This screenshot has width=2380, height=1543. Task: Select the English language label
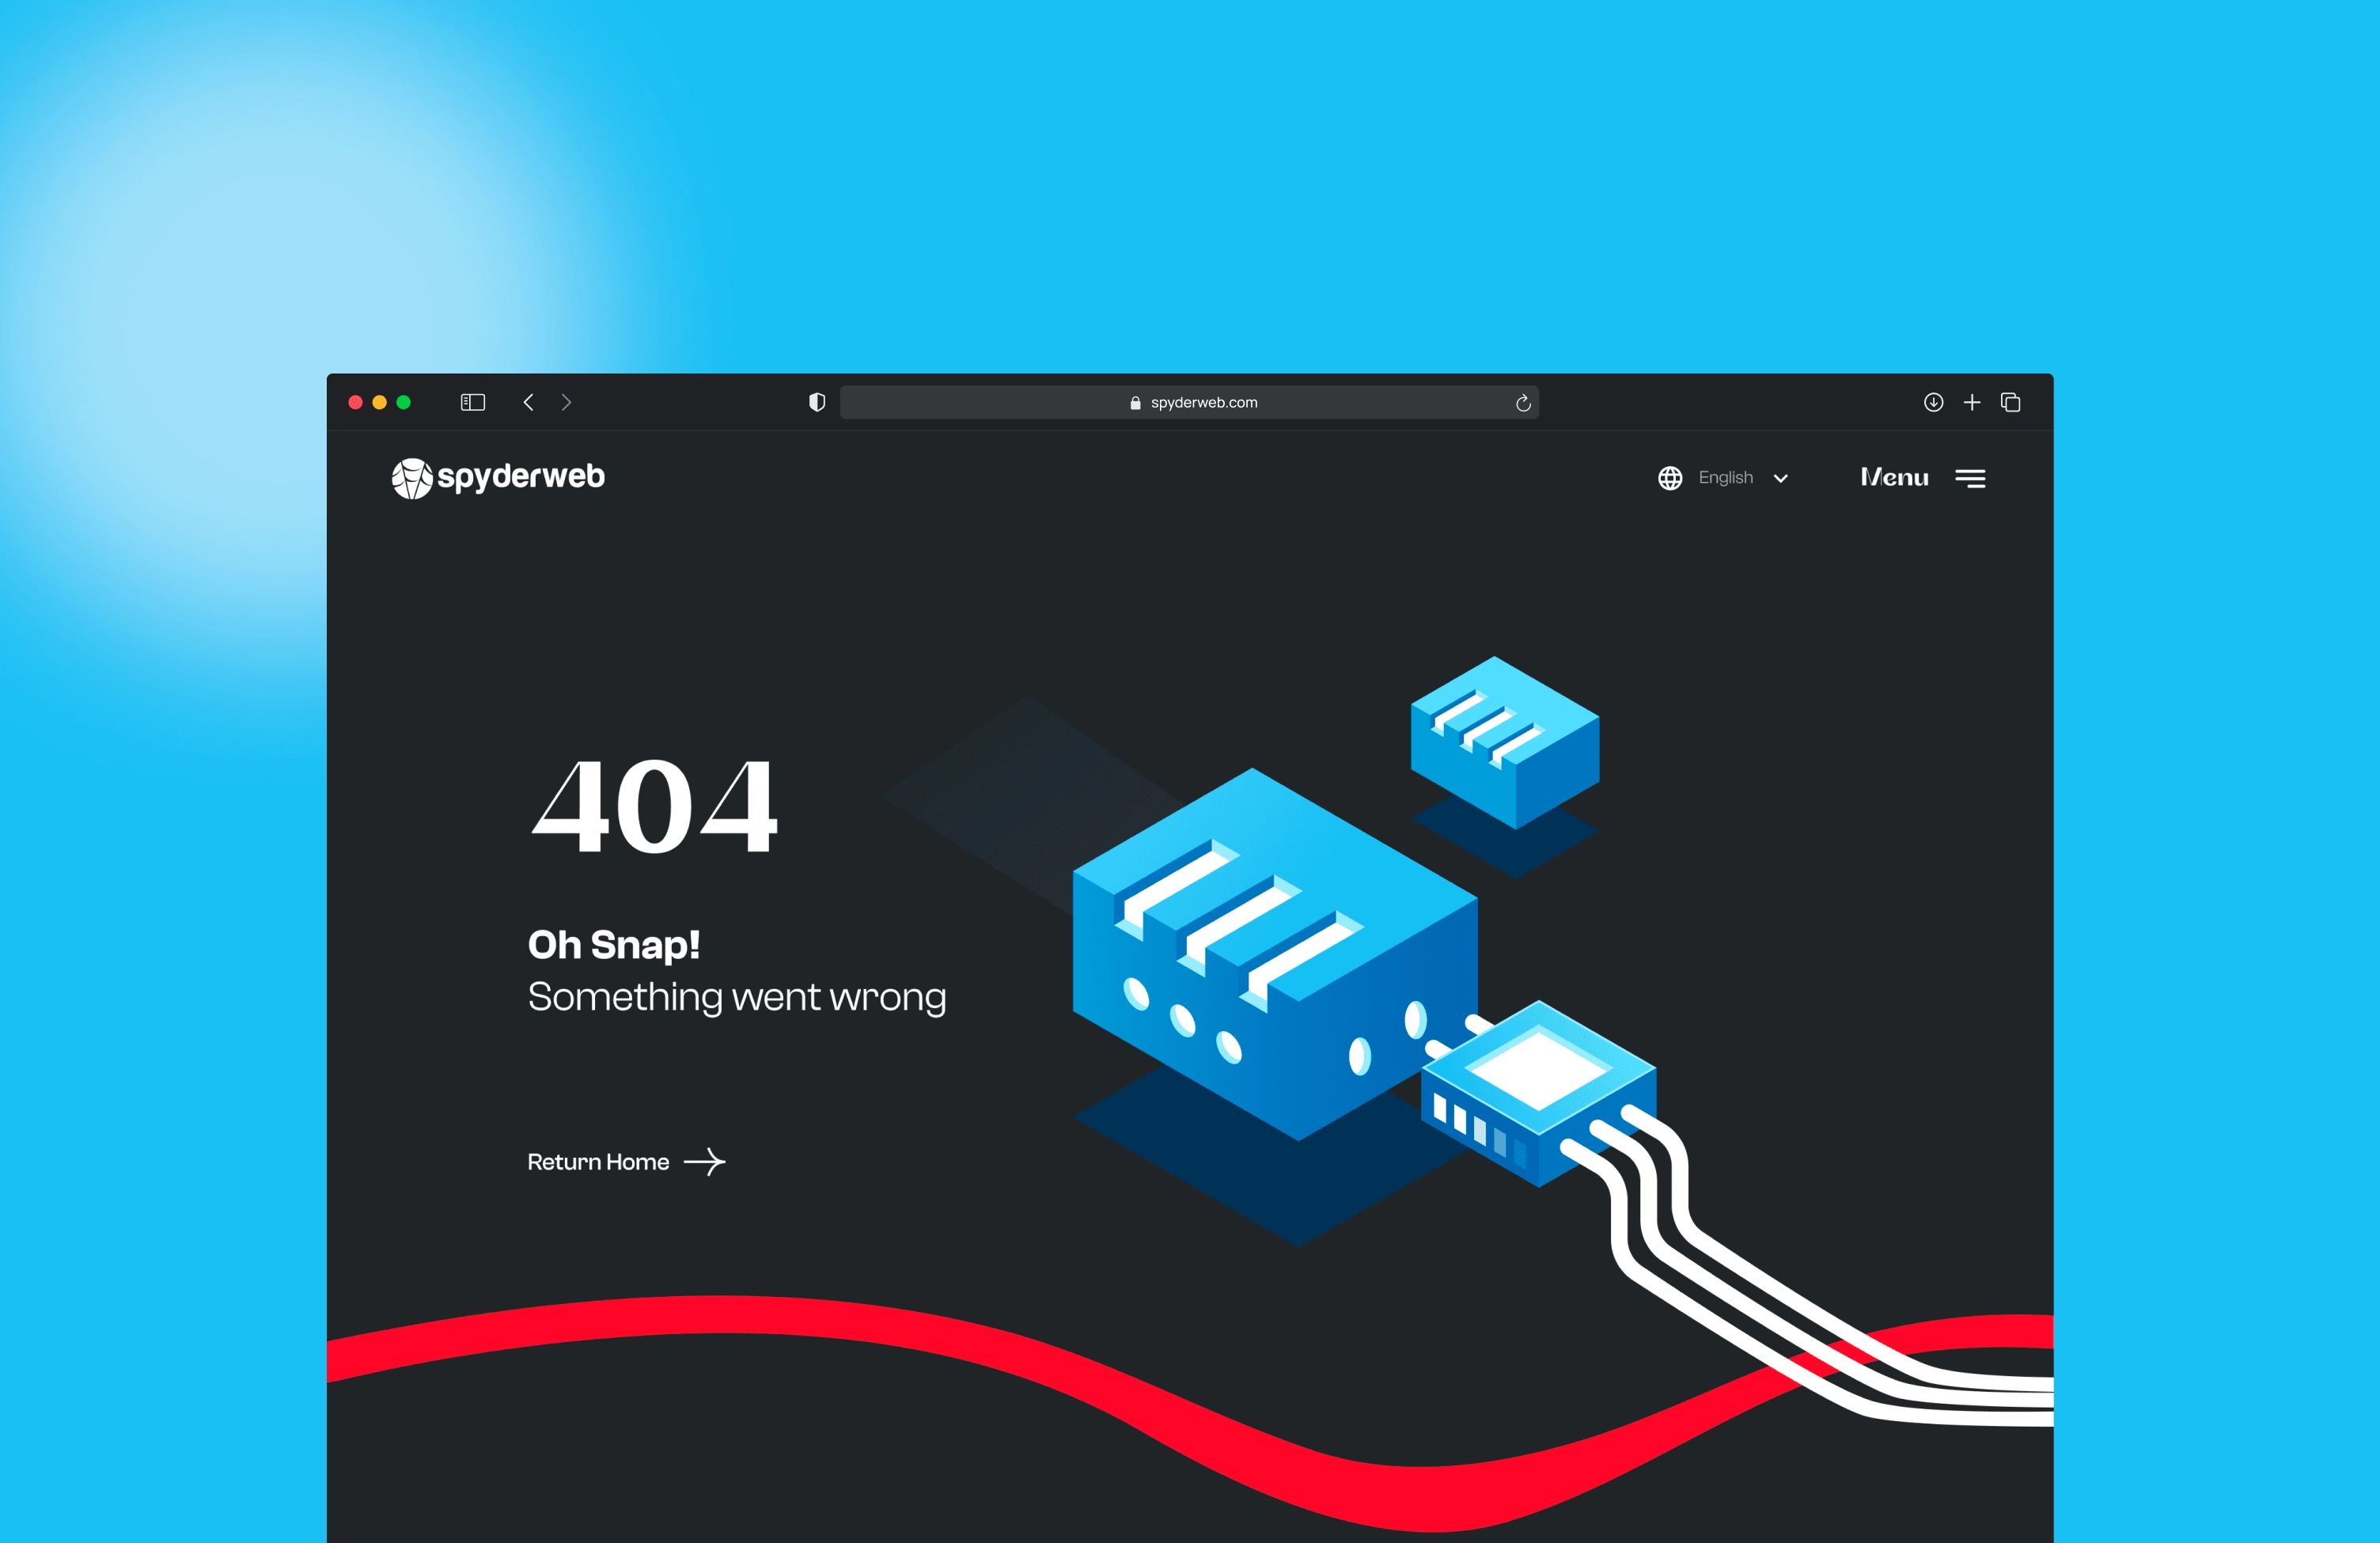pos(1725,477)
